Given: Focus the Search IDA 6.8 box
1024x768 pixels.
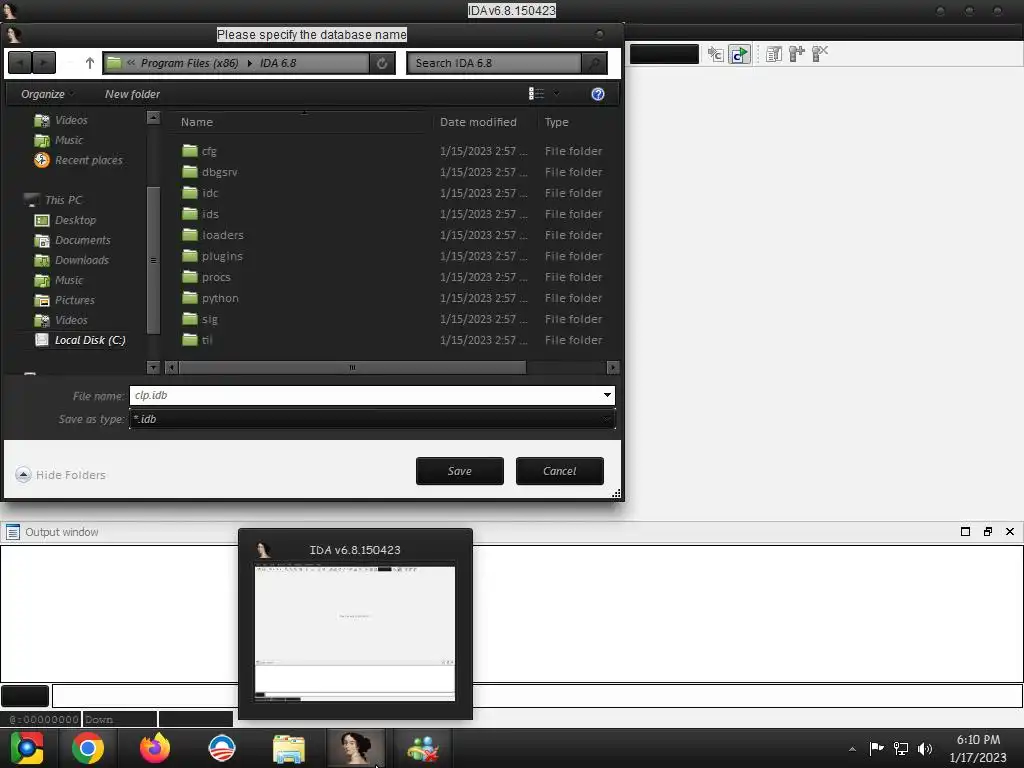Looking at the screenshot, I should pyautogui.click(x=494, y=63).
